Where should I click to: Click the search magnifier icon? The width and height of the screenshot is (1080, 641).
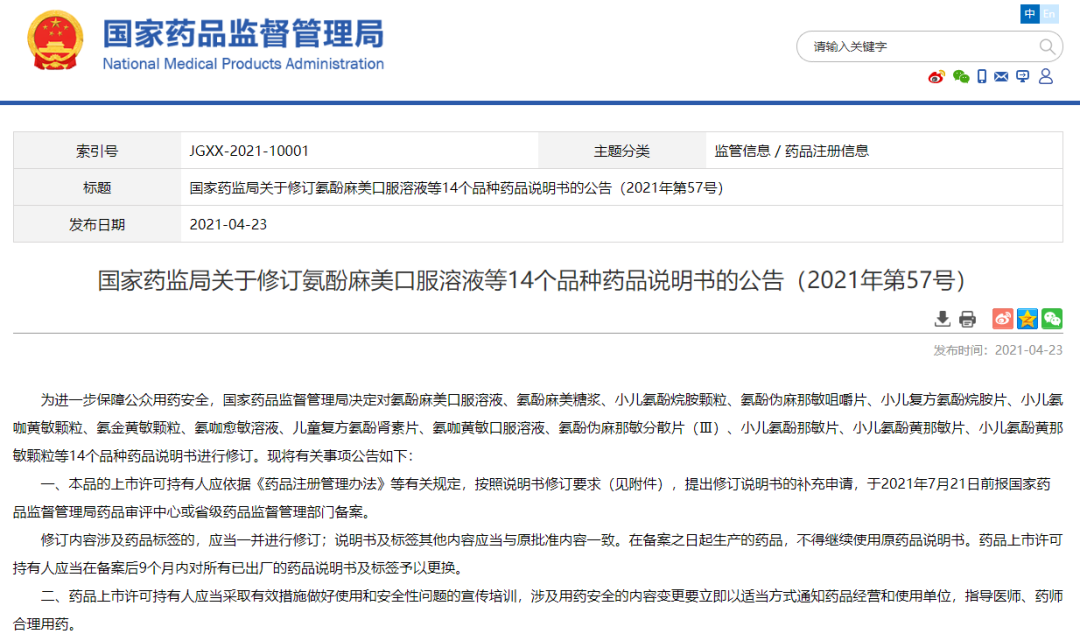point(1046,47)
